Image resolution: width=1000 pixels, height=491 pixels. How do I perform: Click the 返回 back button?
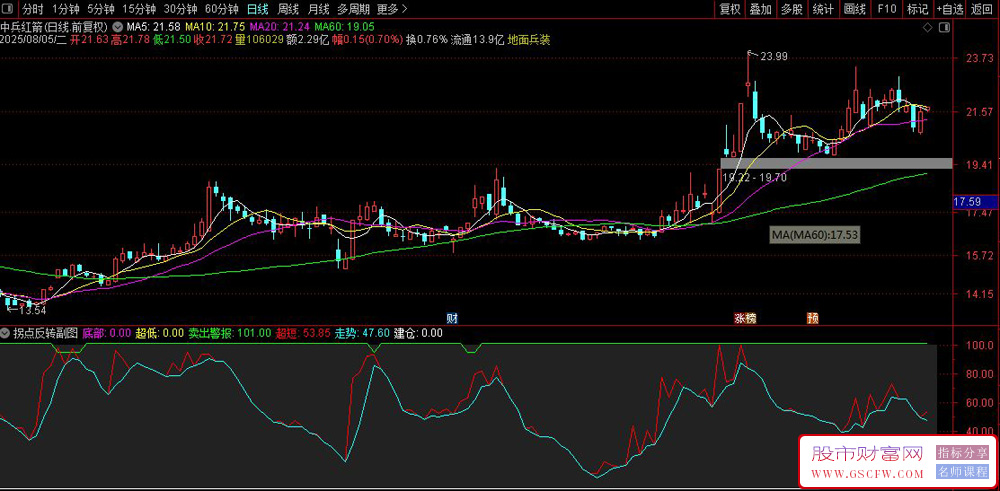(x=983, y=9)
